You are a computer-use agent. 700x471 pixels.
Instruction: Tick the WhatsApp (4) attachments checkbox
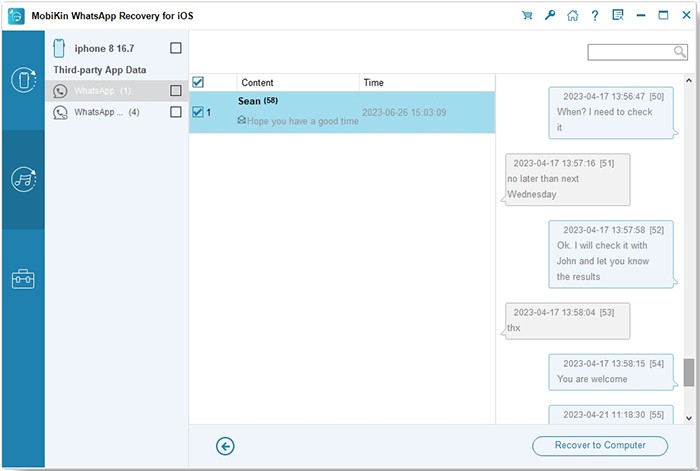pos(176,112)
